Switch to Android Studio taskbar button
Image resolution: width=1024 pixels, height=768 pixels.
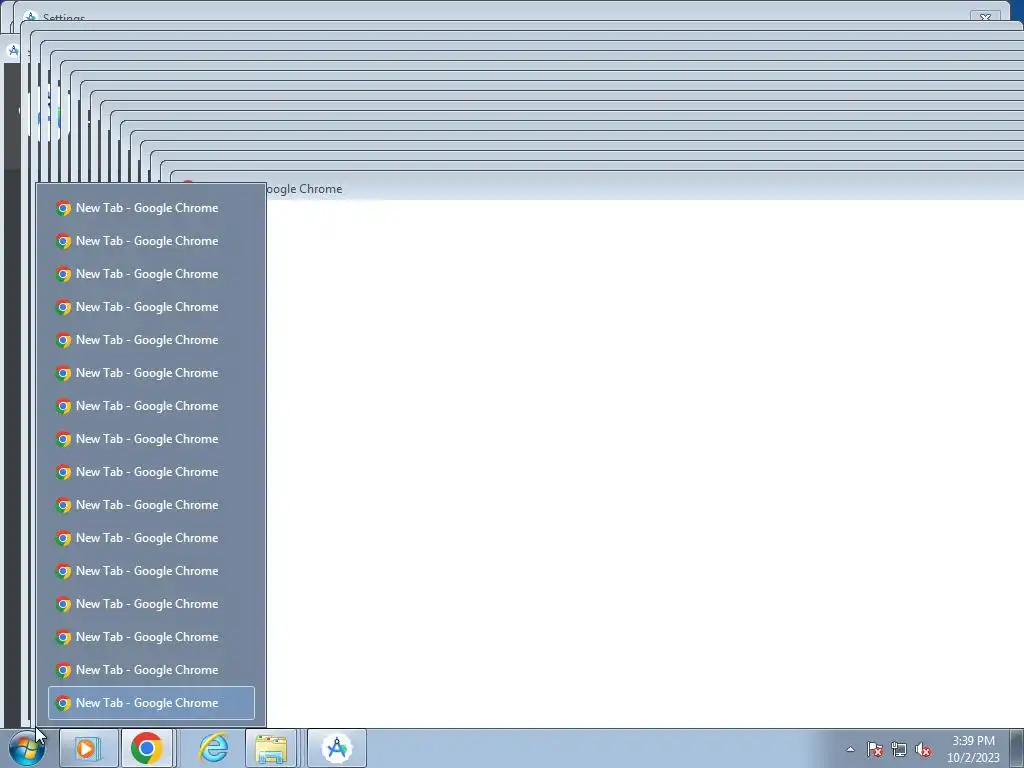tap(337, 748)
